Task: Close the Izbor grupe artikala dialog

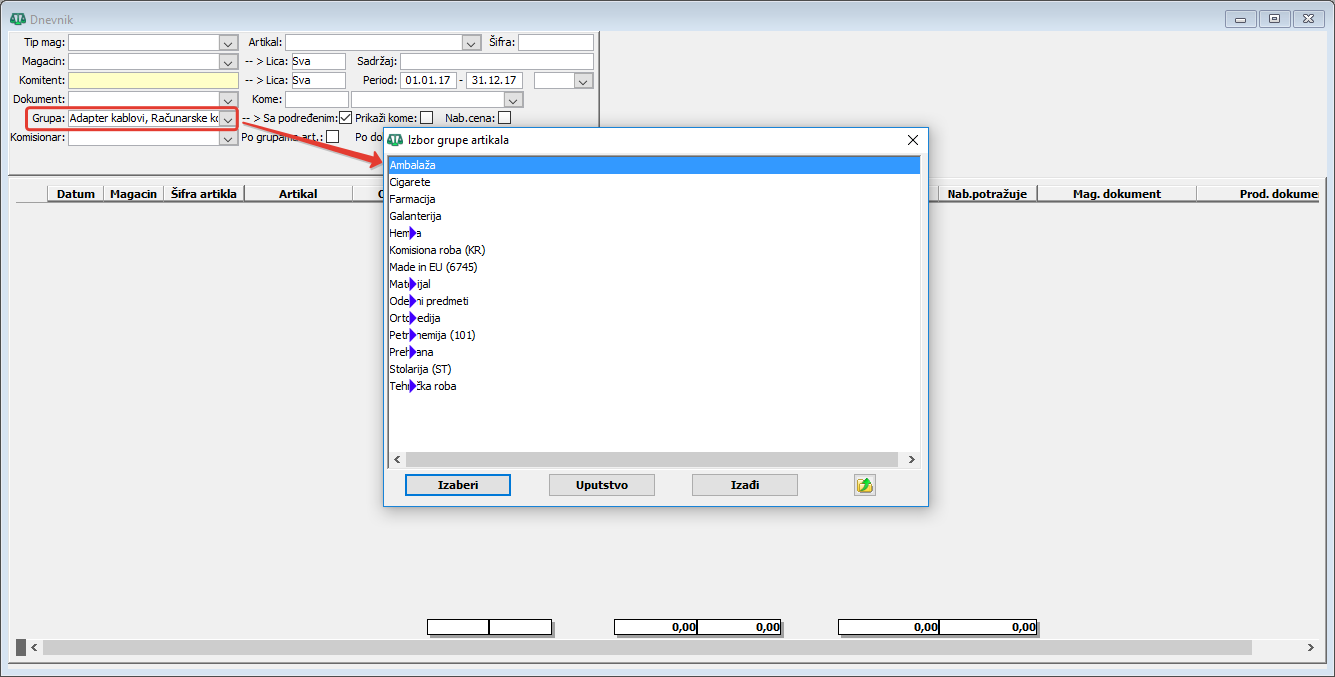Action: tap(912, 140)
